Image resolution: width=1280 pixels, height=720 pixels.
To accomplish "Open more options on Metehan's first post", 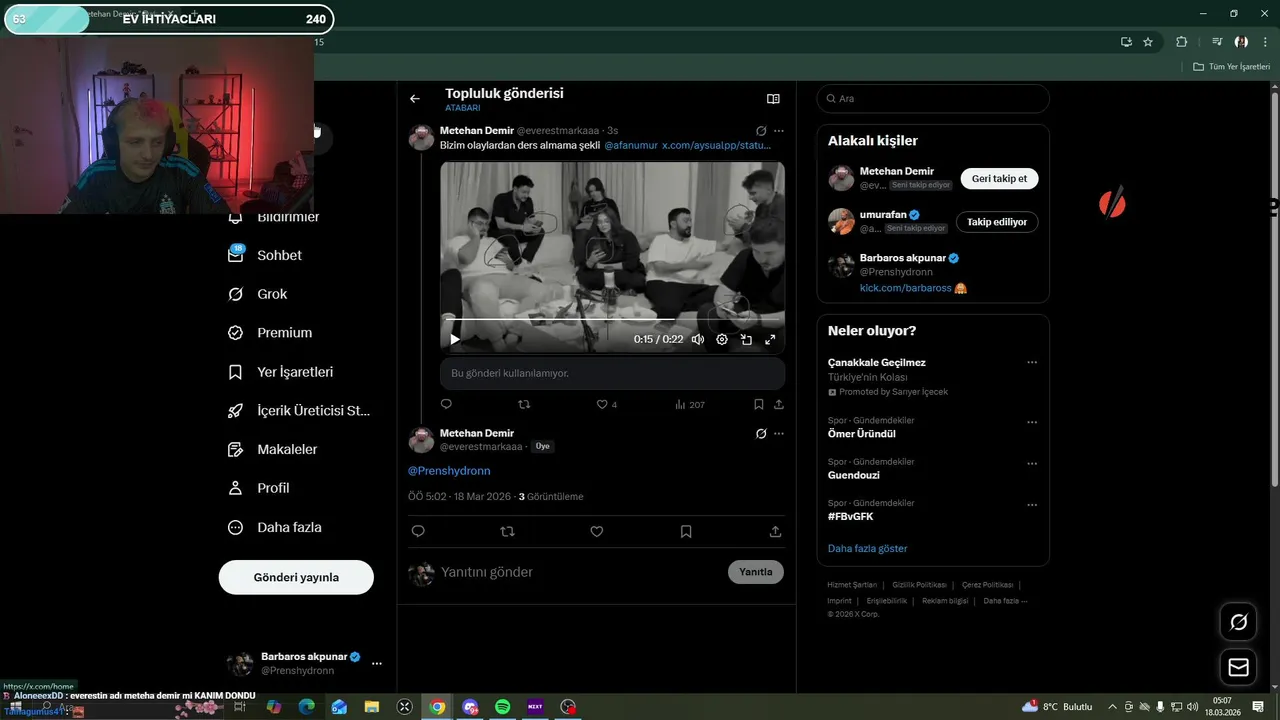I will 779,131.
